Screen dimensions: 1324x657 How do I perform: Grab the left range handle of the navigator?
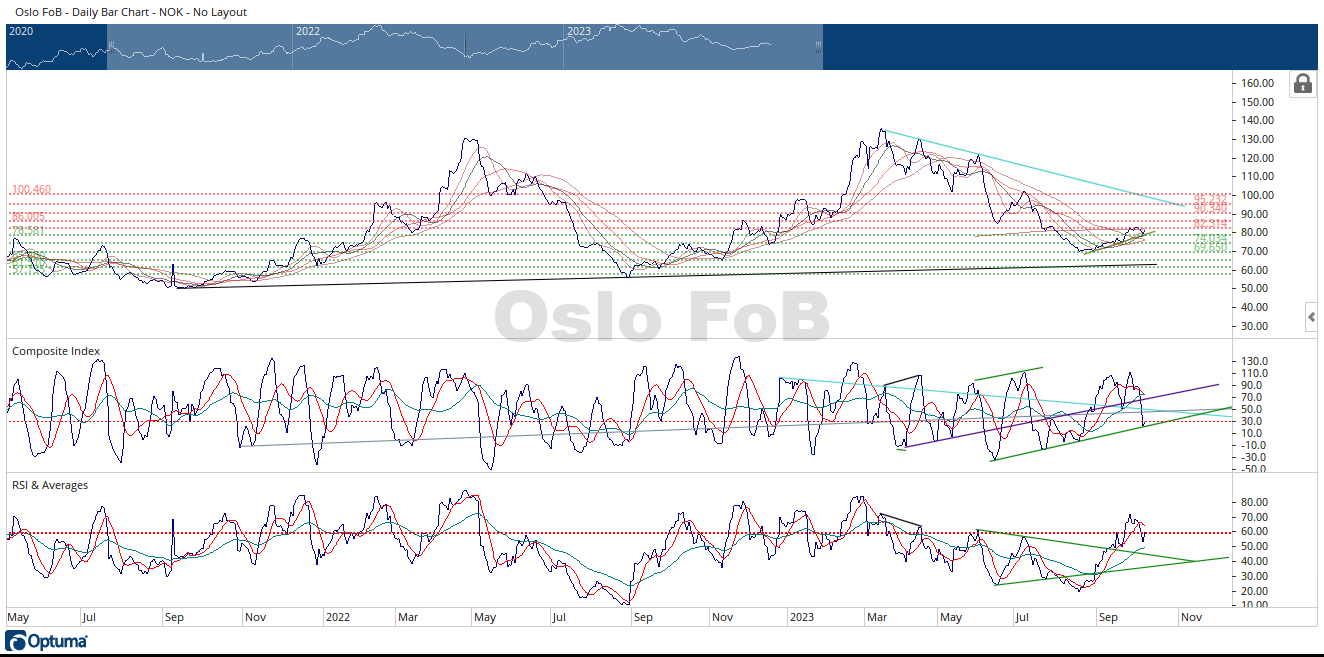pyautogui.click(x=111, y=46)
